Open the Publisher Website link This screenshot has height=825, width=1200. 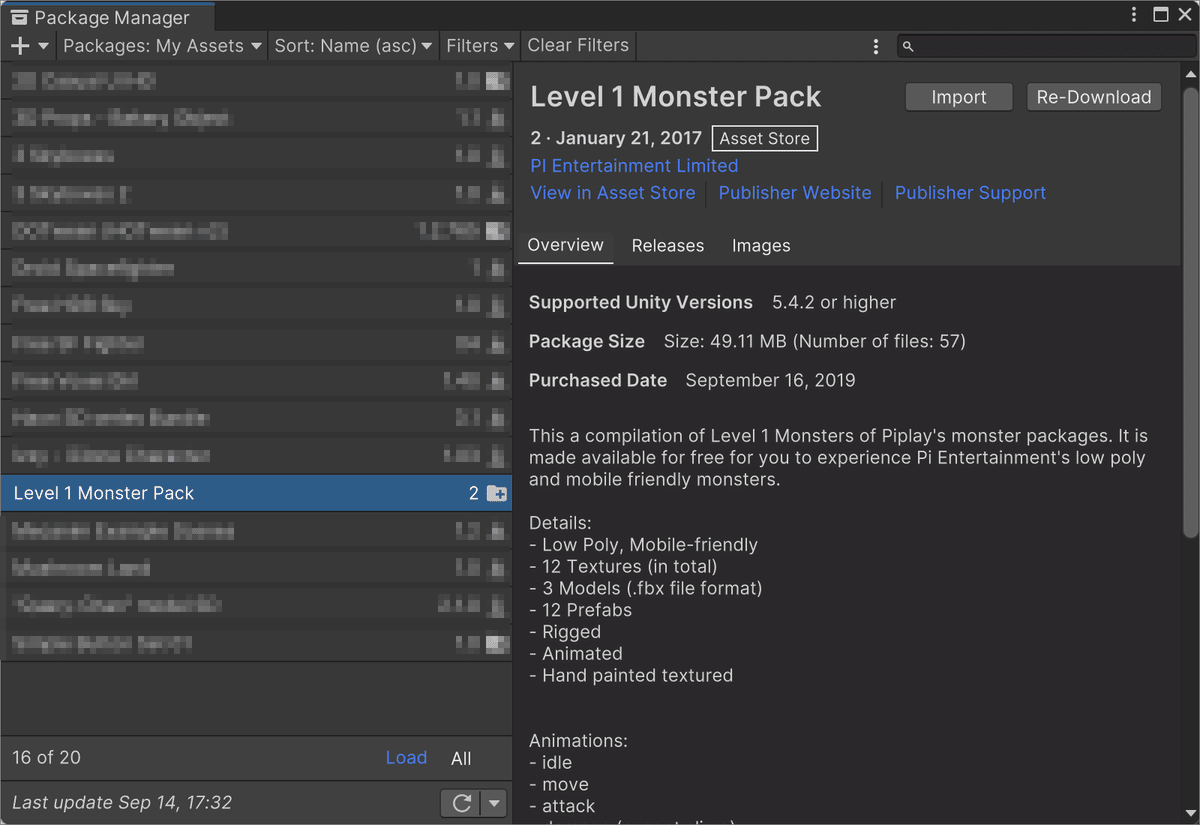[795, 193]
